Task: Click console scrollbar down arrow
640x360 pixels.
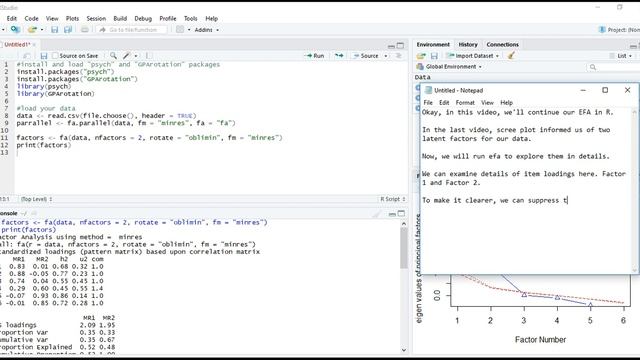Action: (x=404, y=350)
